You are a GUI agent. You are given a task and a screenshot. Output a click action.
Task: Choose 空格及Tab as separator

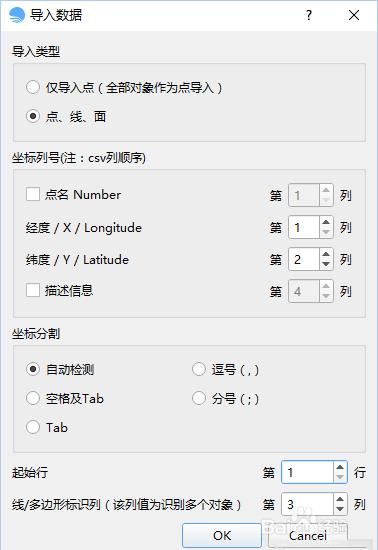point(33,398)
